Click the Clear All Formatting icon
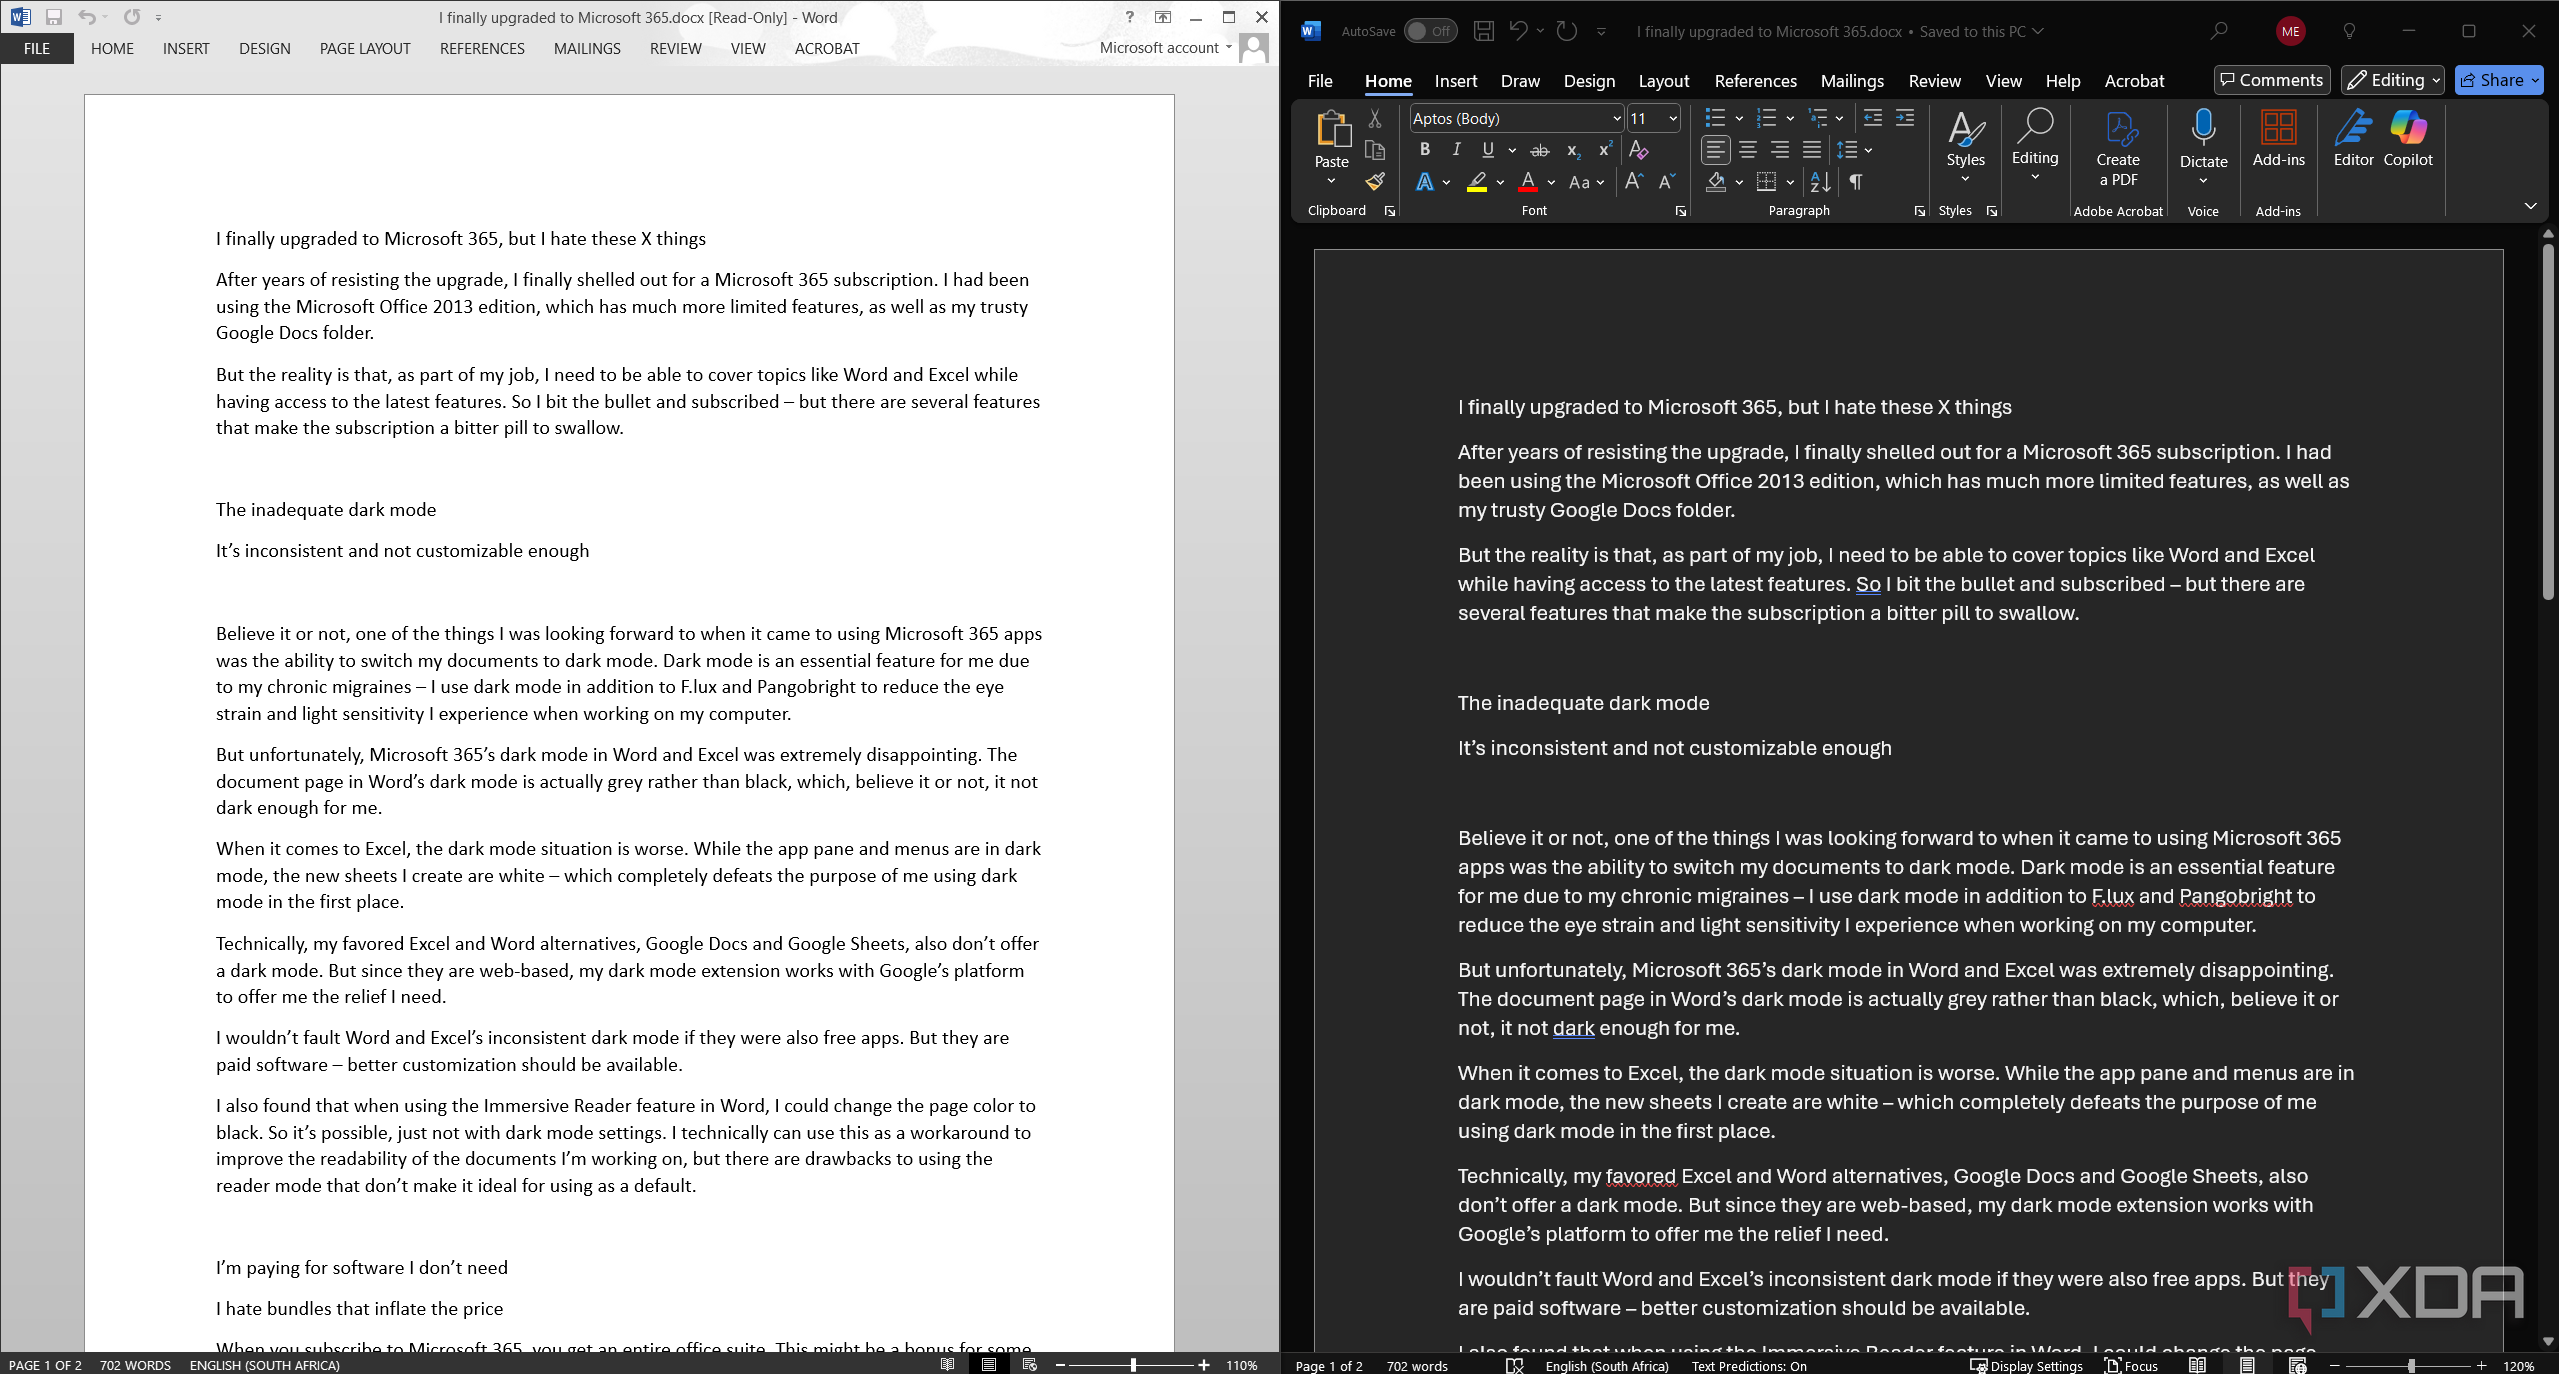The image size is (2559, 1374). tap(1638, 150)
